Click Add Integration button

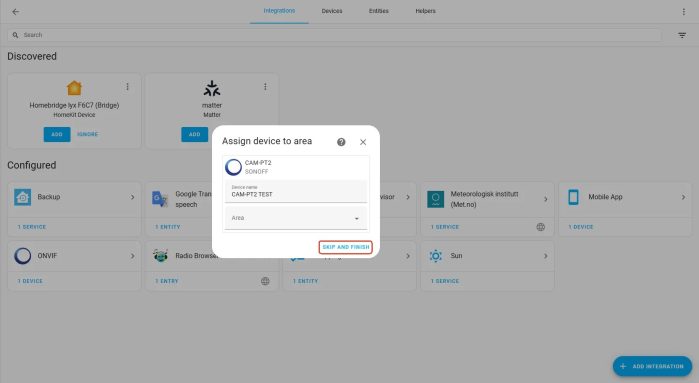coord(652,366)
